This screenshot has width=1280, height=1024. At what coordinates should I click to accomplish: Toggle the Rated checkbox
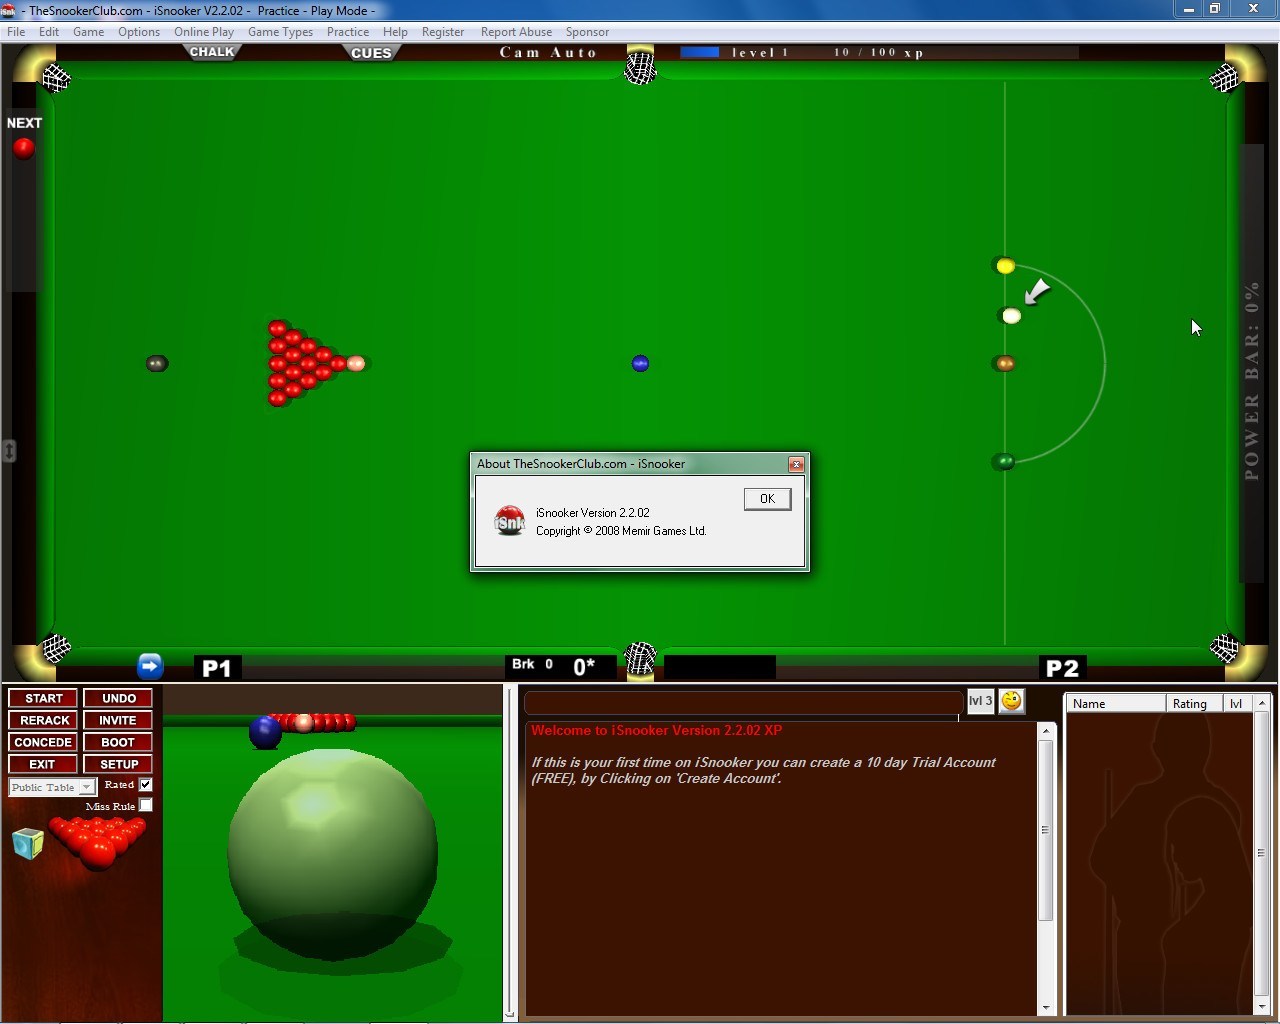(146, 785)
